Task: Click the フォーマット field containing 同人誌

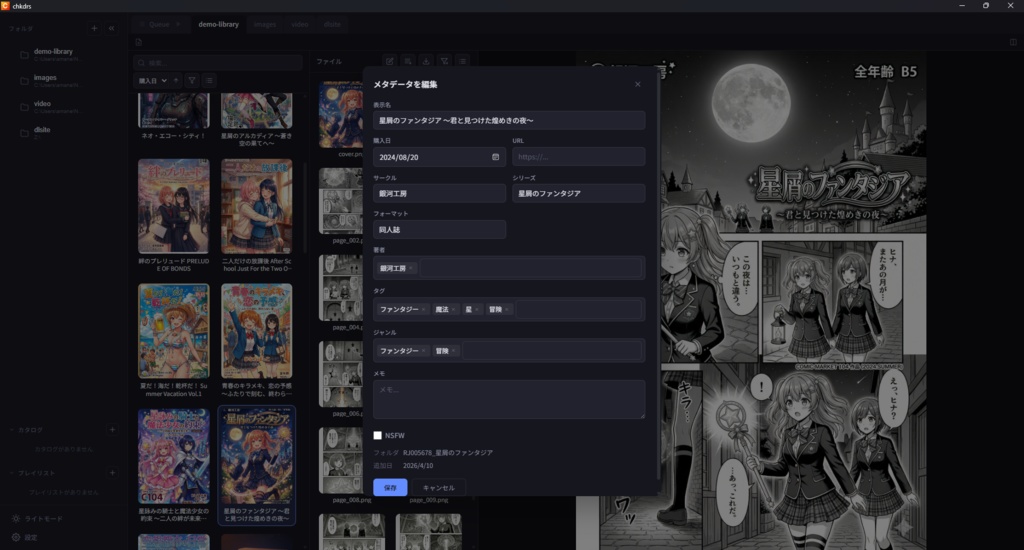Action: pos(440,229)
